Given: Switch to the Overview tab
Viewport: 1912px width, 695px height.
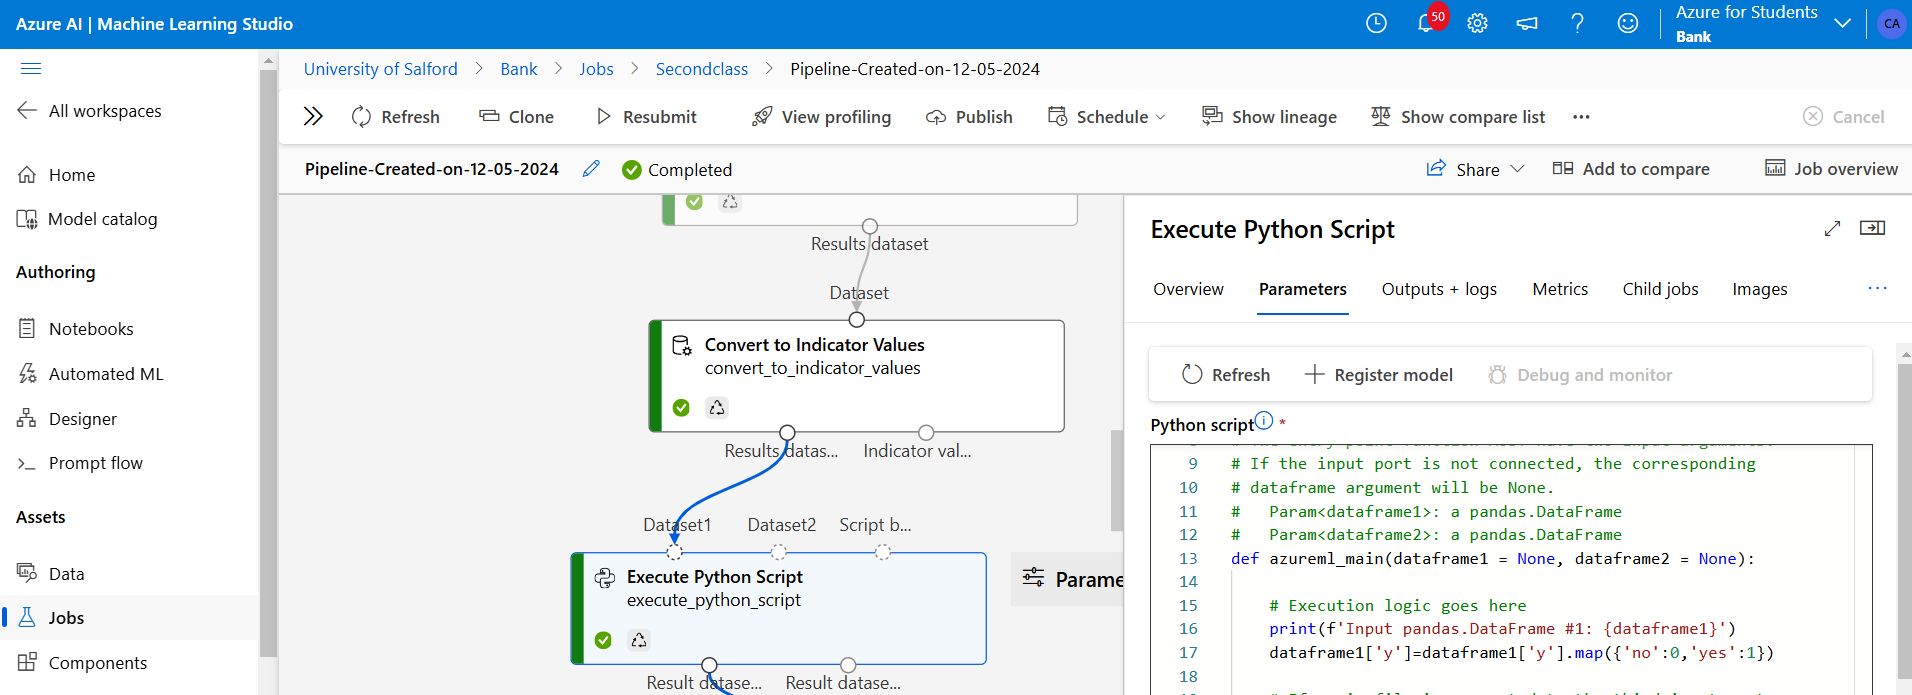Looking at the screenshot, I should [1188, 289].
